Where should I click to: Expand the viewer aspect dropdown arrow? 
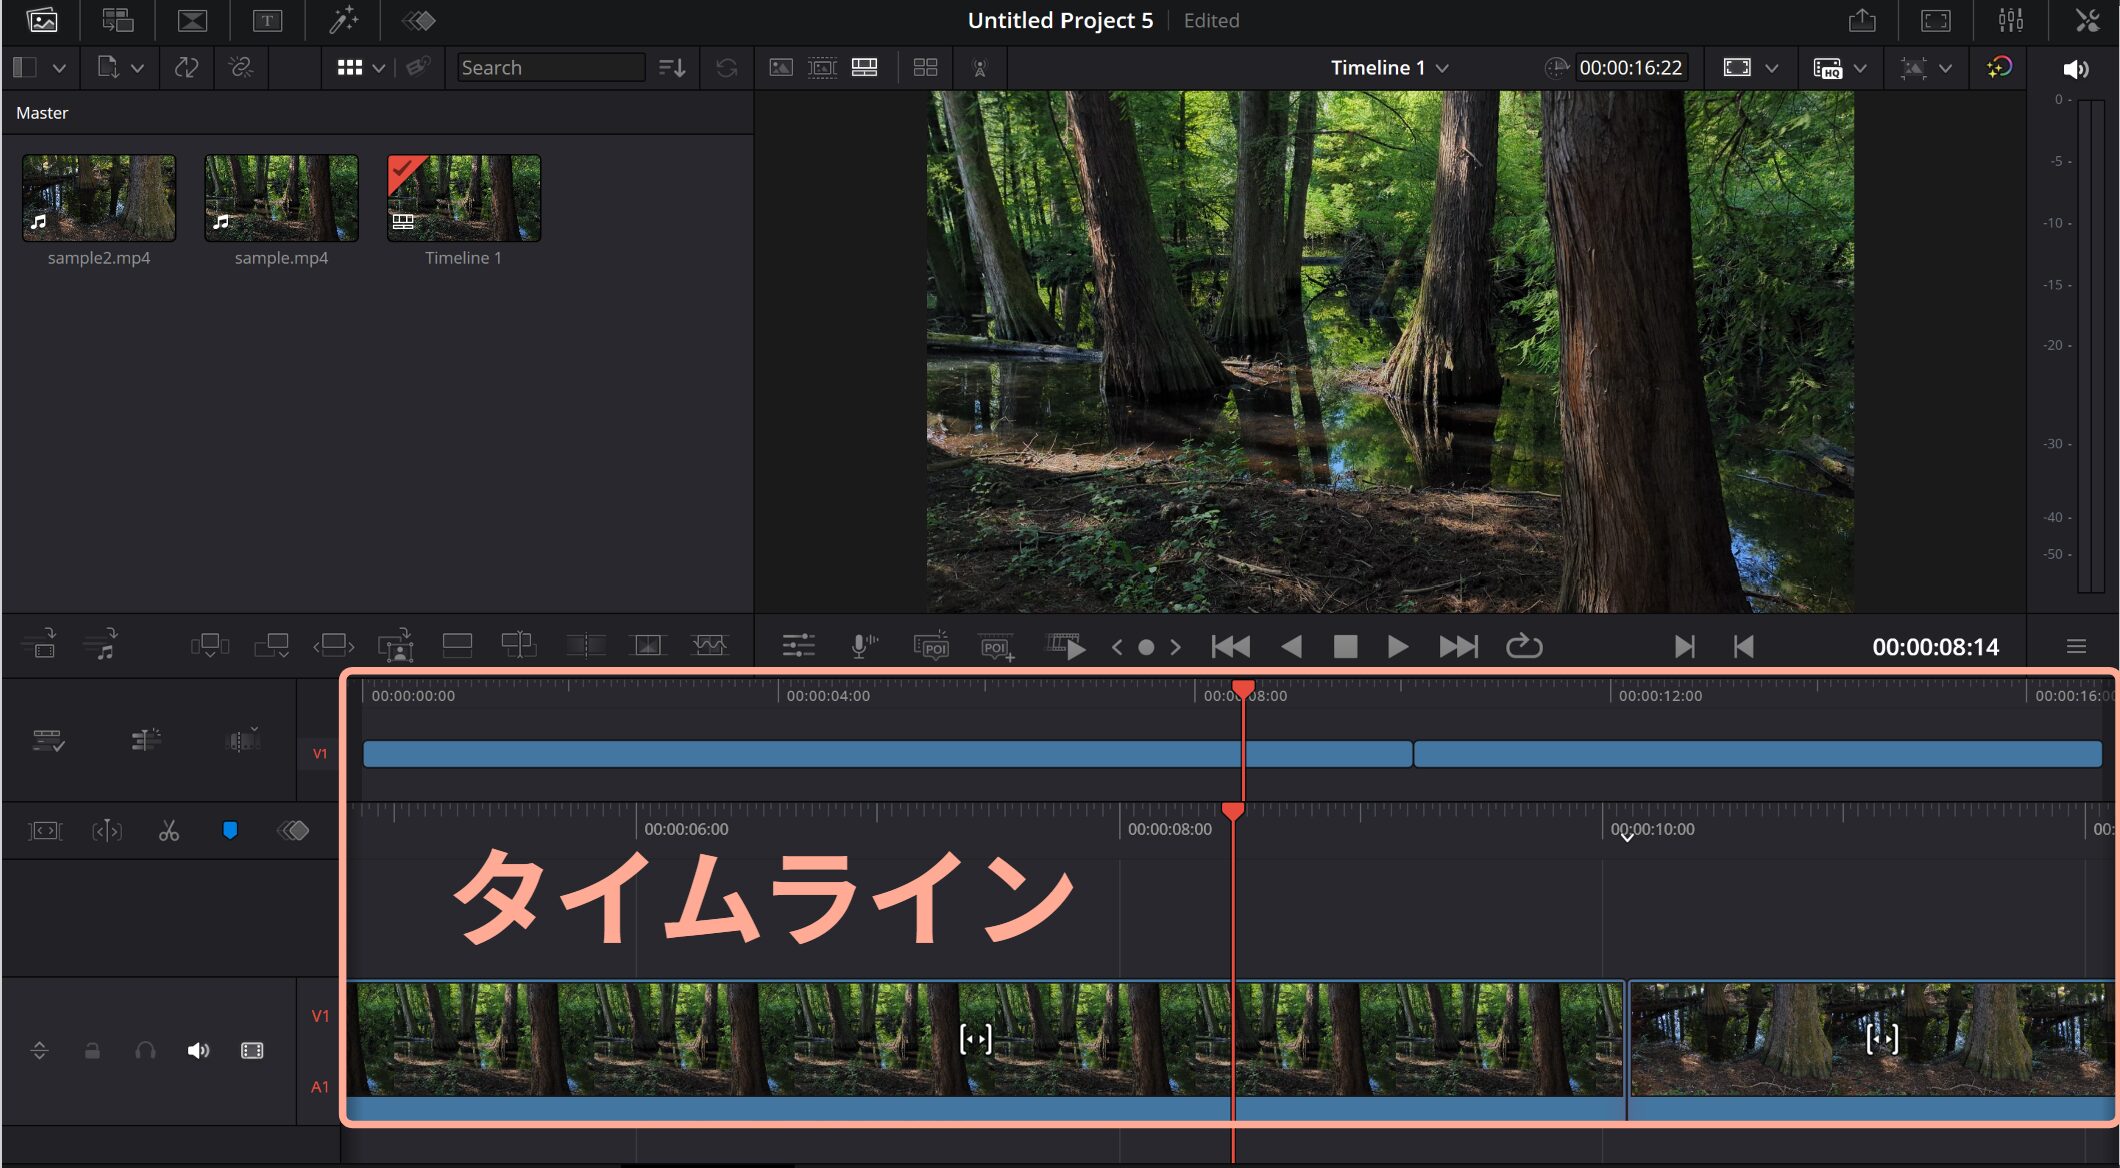tap(1771, 68)
